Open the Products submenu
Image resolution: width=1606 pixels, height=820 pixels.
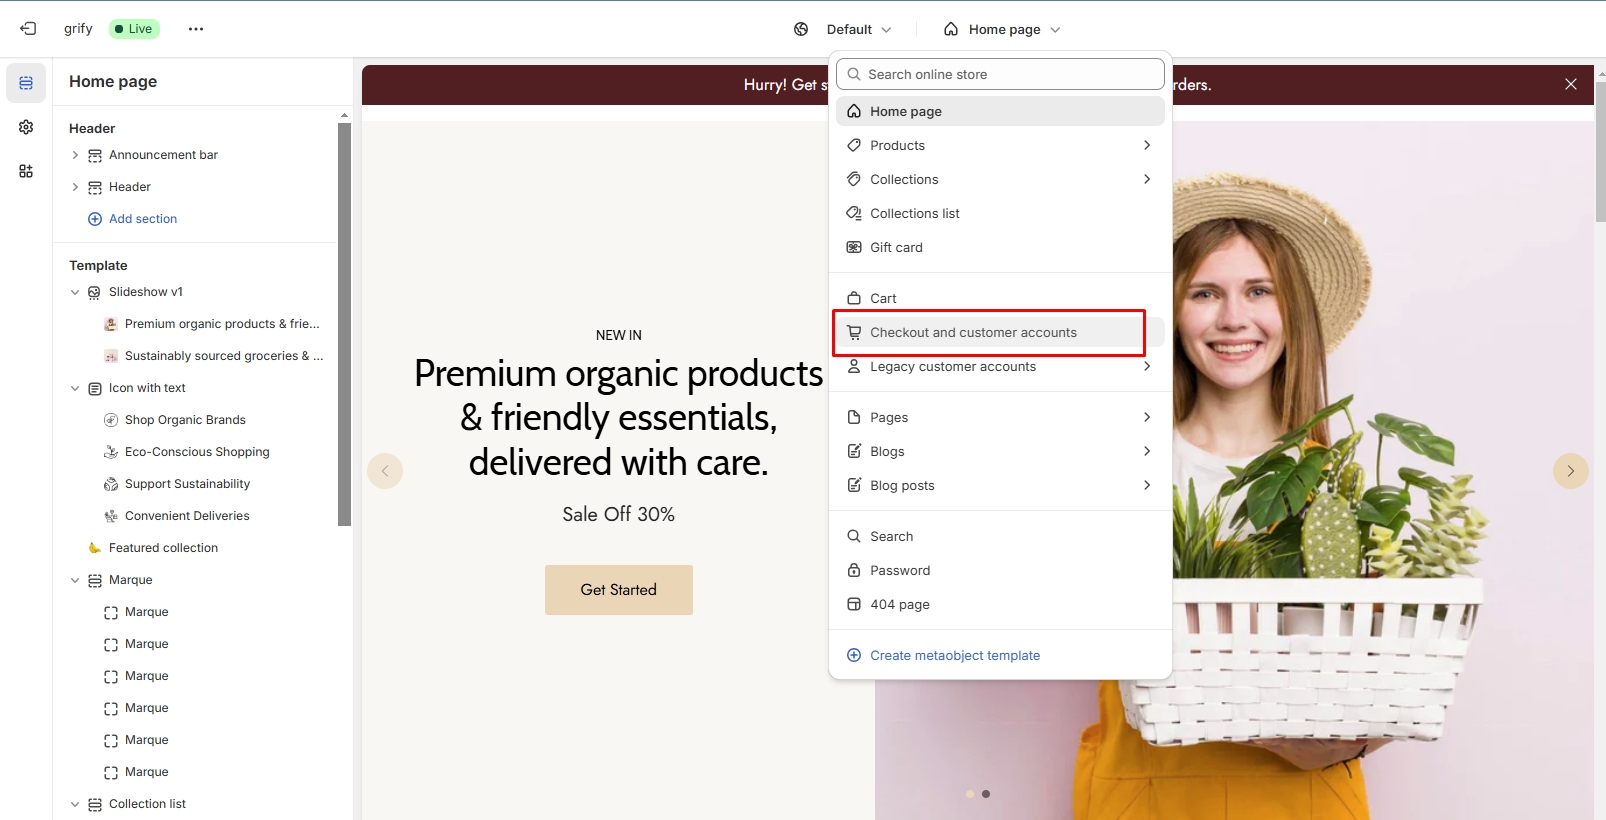point(1000,146)
